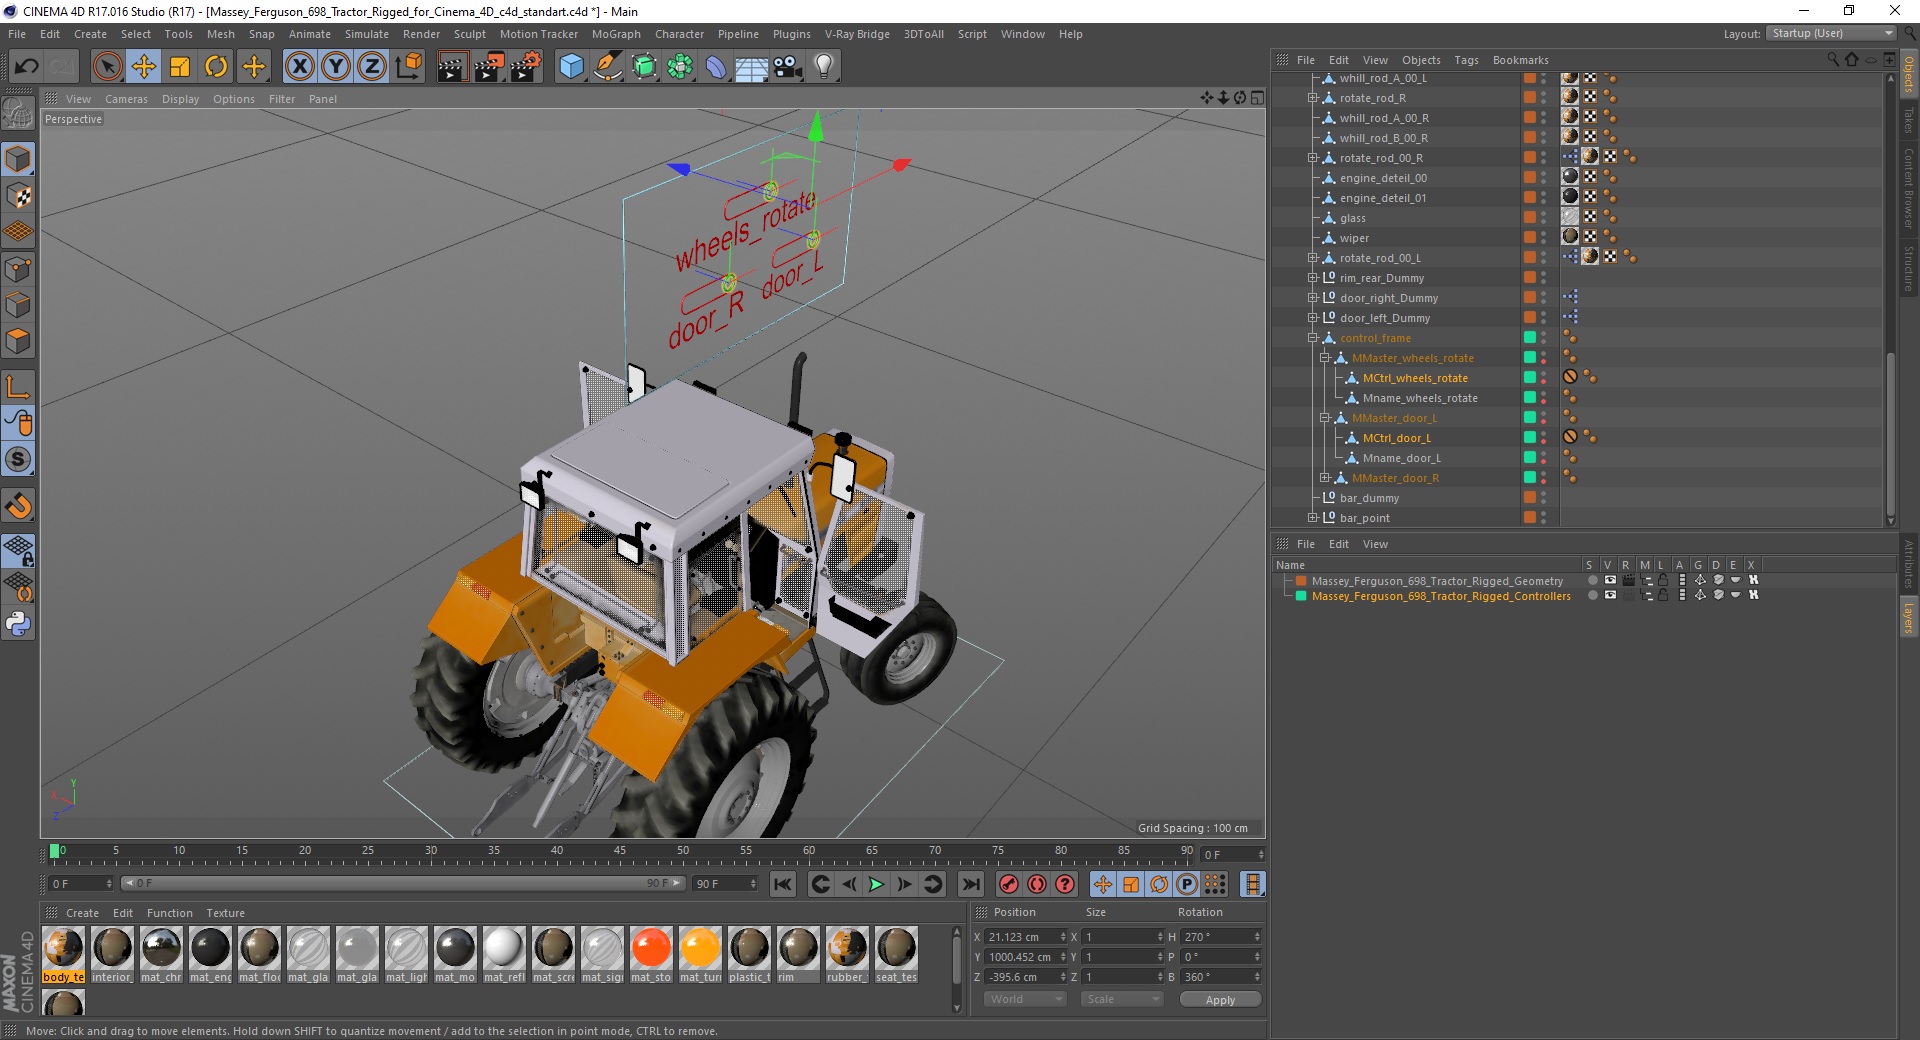Collapse the control_frame tree item
1920x1040 pixels.
(x=1312, y=338)
